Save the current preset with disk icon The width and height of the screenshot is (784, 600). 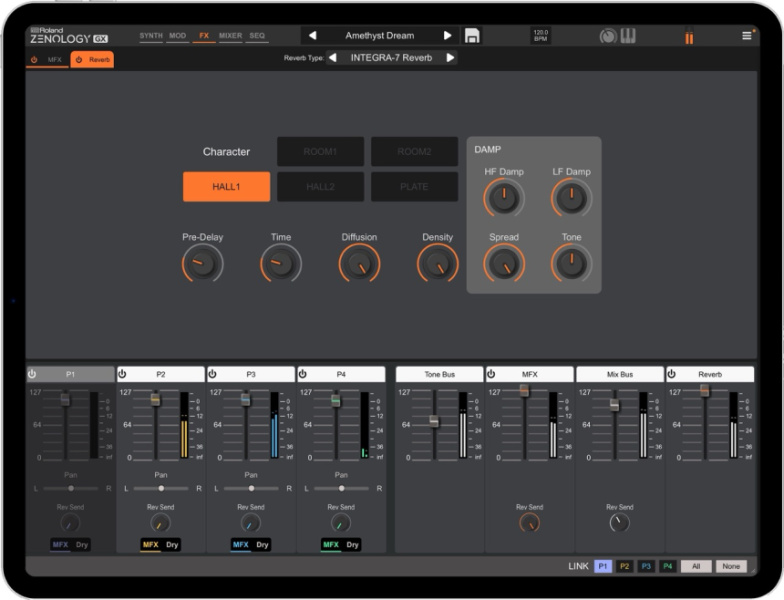click(472, 36)
